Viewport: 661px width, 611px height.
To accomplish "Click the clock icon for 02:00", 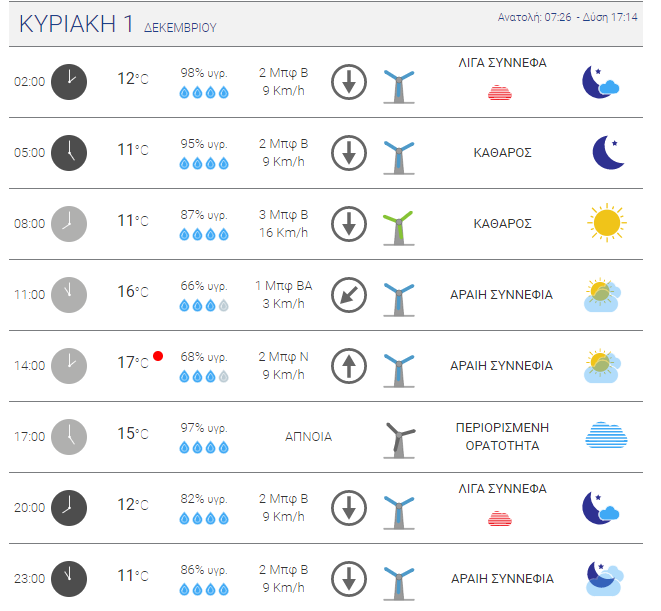I will click(x=69, y=82).
